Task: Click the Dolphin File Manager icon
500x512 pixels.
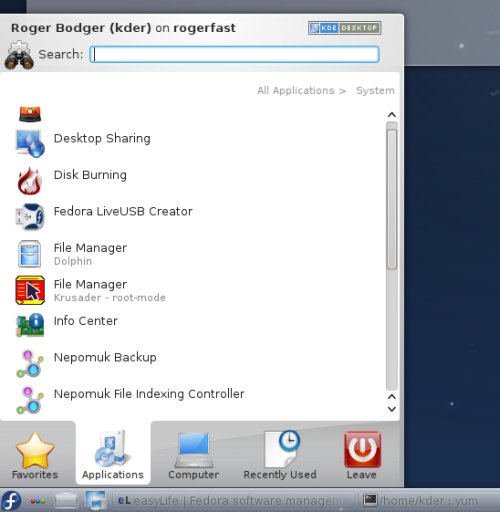Action: click(30, 253)
